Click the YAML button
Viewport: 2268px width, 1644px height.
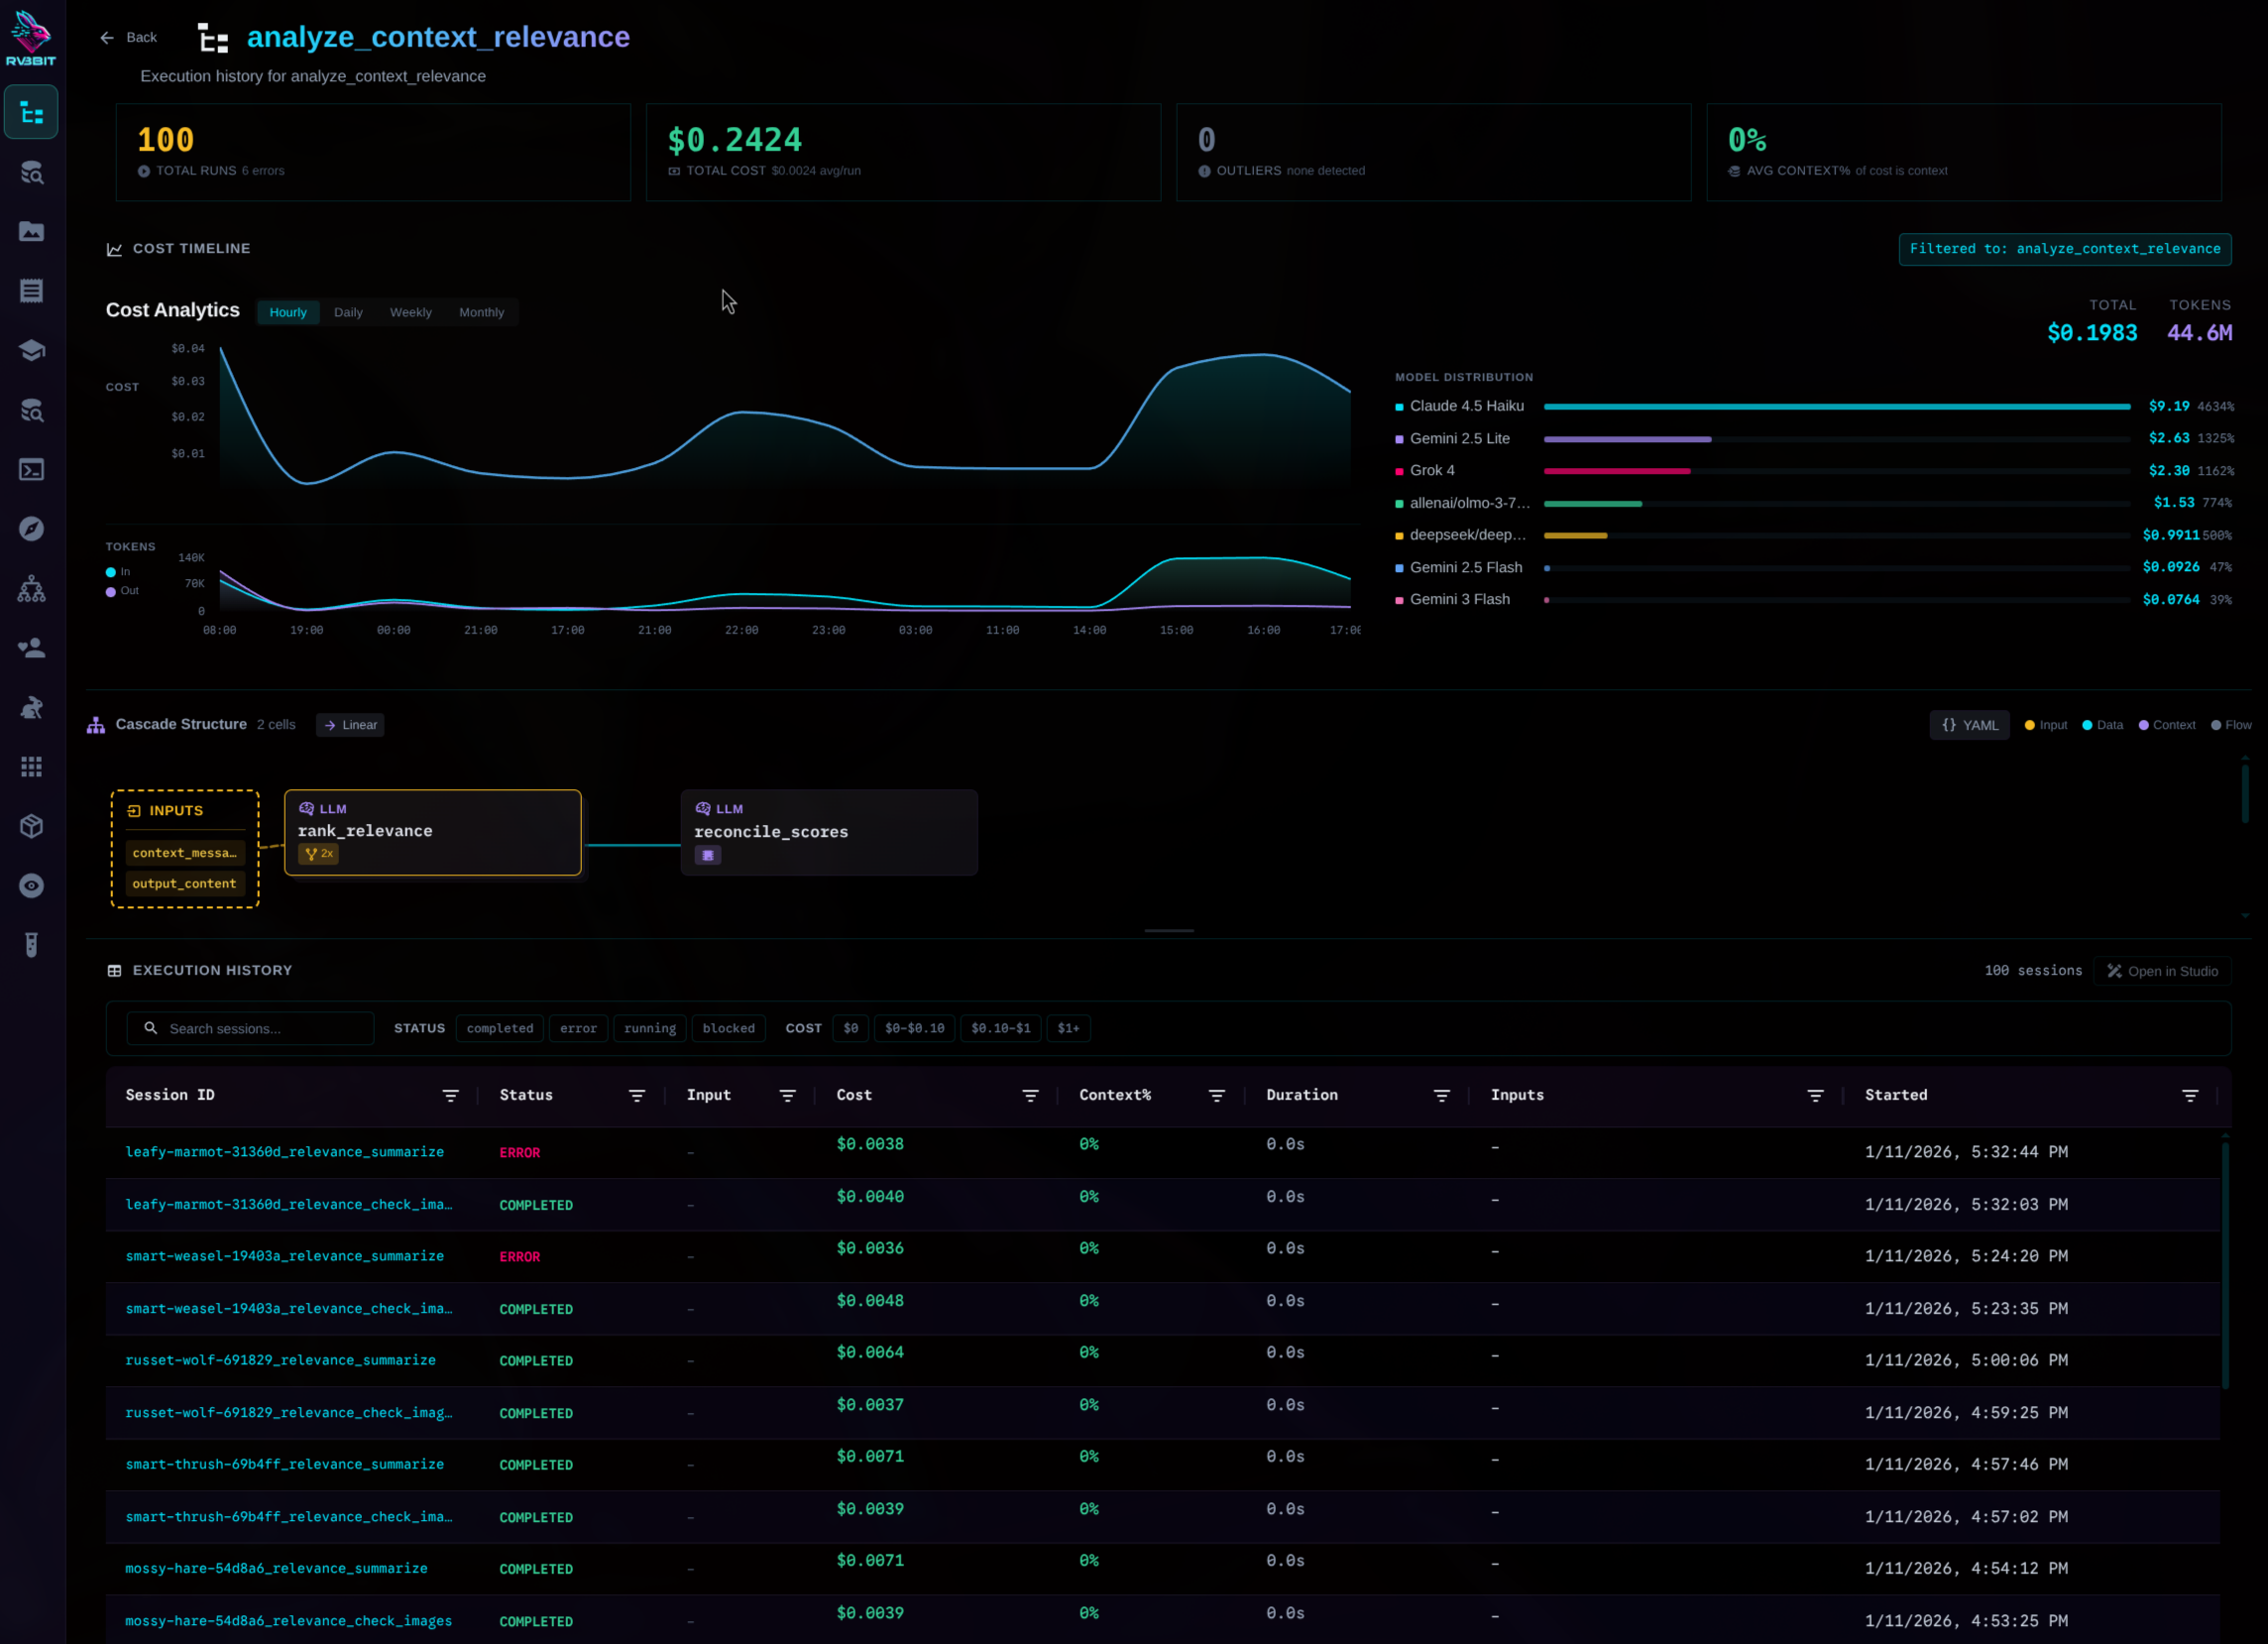tap(1969, 725)
